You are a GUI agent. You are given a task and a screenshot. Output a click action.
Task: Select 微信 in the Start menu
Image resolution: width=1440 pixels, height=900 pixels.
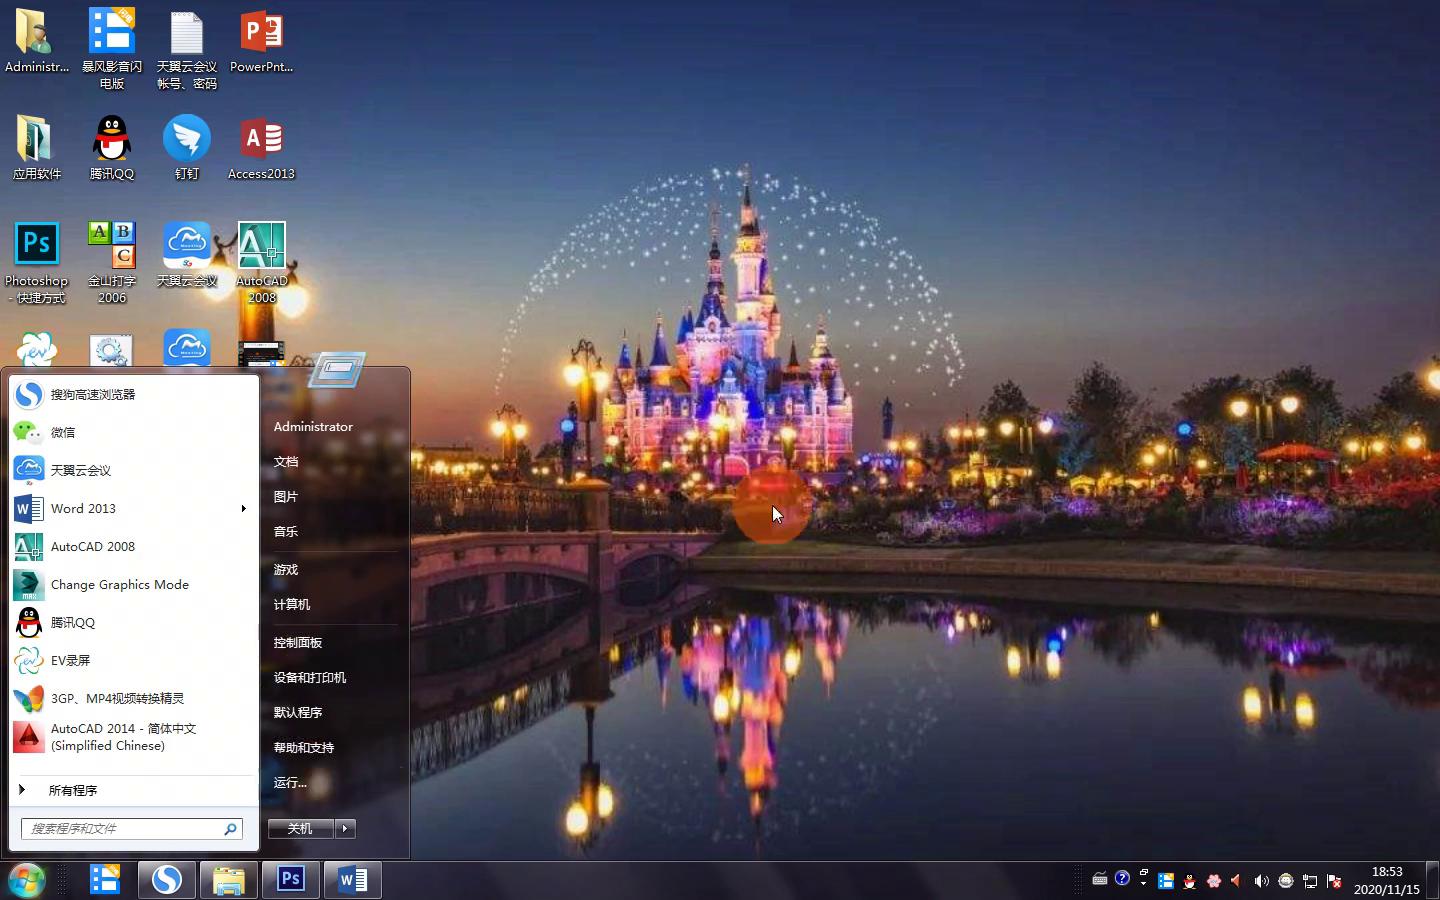click(63, 432)
